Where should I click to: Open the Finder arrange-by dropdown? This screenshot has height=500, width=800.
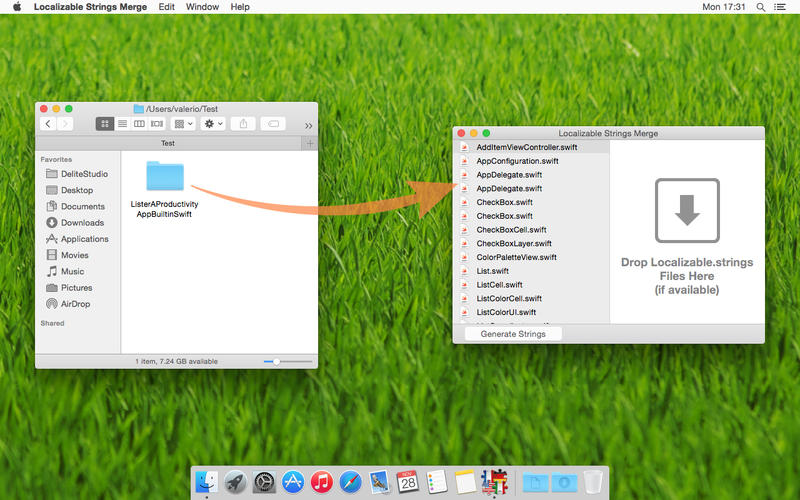[x=184, y=124]
